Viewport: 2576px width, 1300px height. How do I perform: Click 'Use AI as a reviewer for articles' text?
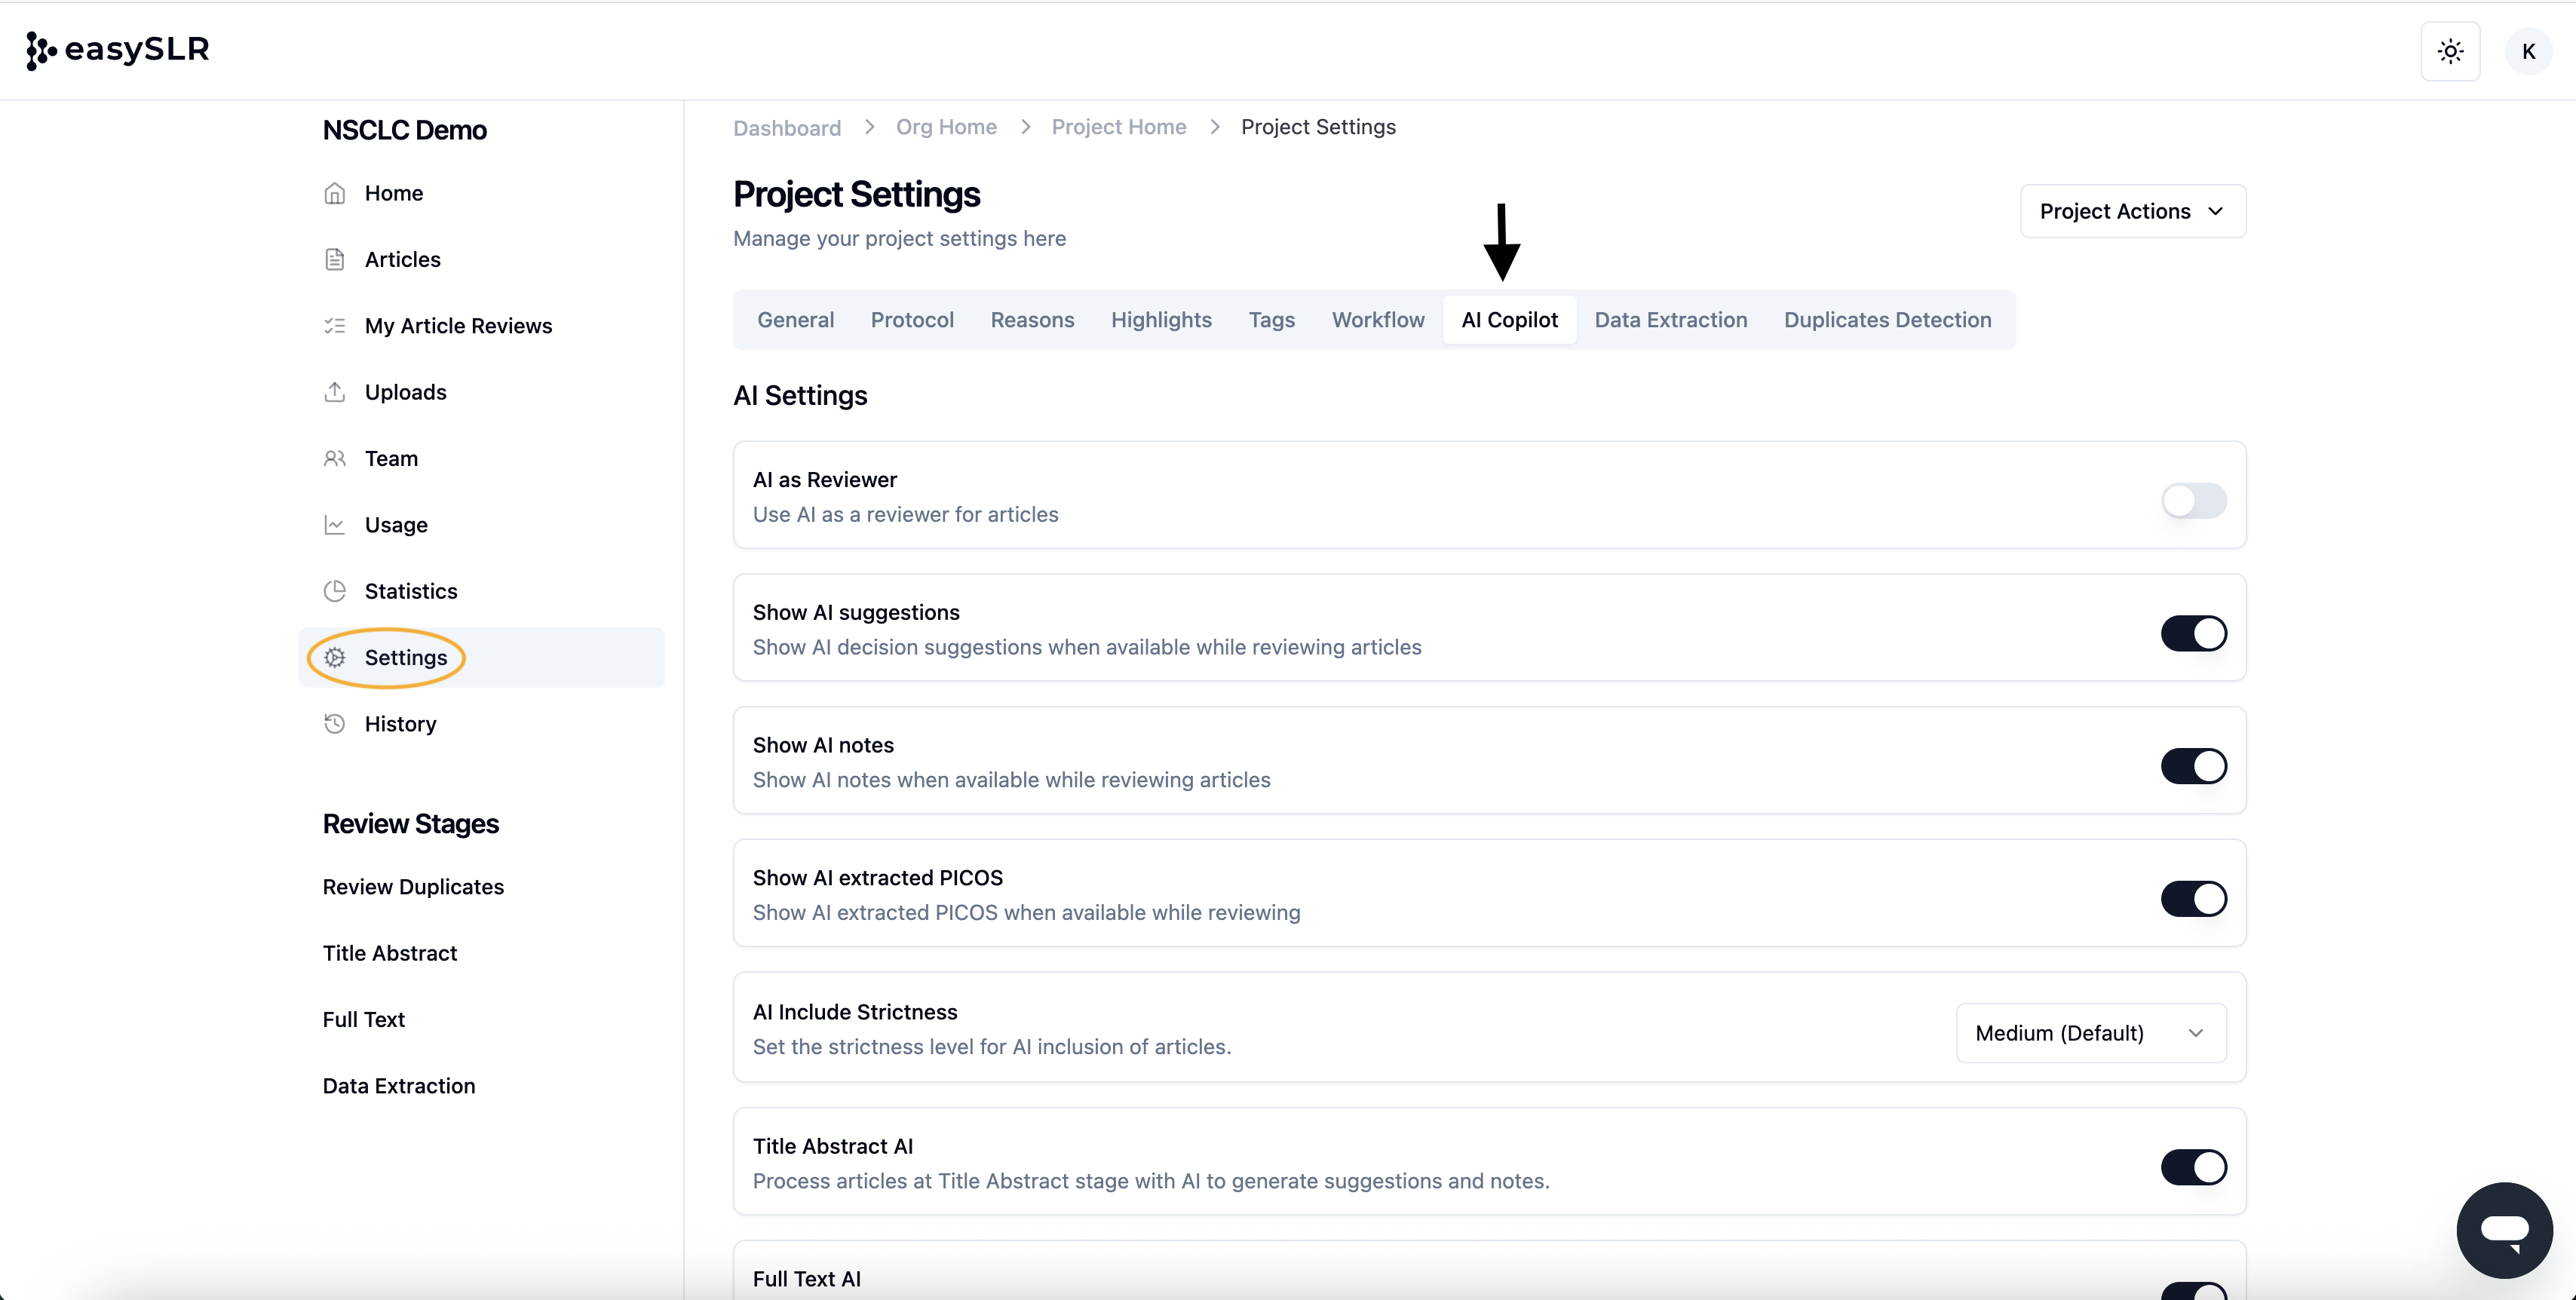click(905, 514)
